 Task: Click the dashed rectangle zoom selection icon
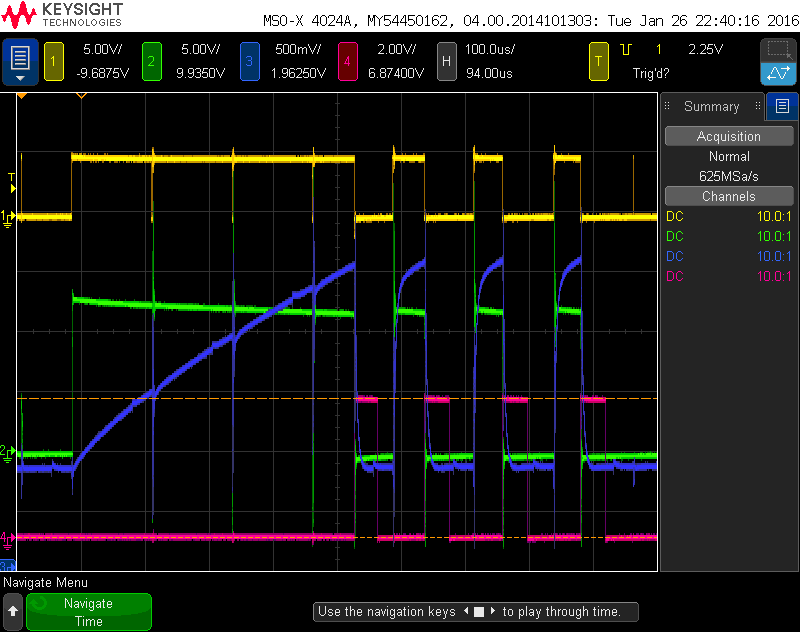(x=777, y=50)
